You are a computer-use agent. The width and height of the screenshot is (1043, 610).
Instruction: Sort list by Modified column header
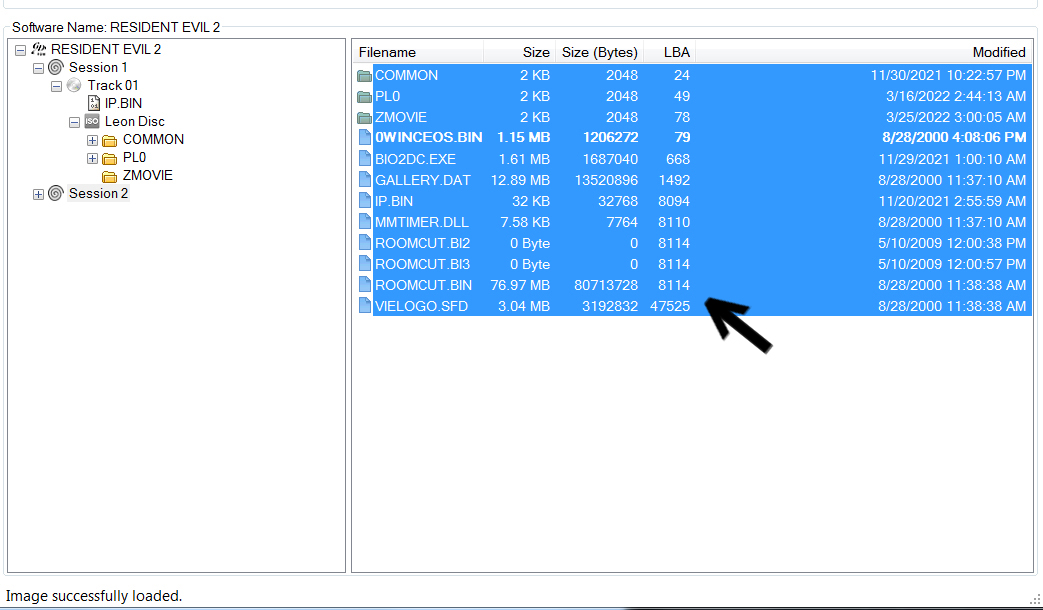(x=863, y=52)
